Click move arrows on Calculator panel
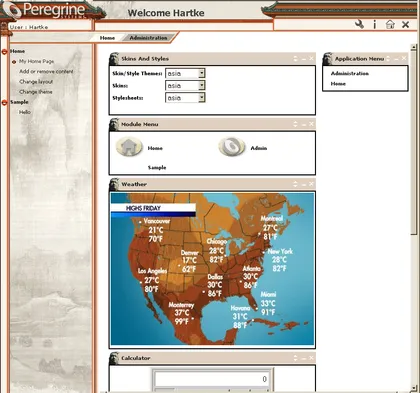This screenshot has width=420, height=393. pyautogui.click(x=295, y=358)
